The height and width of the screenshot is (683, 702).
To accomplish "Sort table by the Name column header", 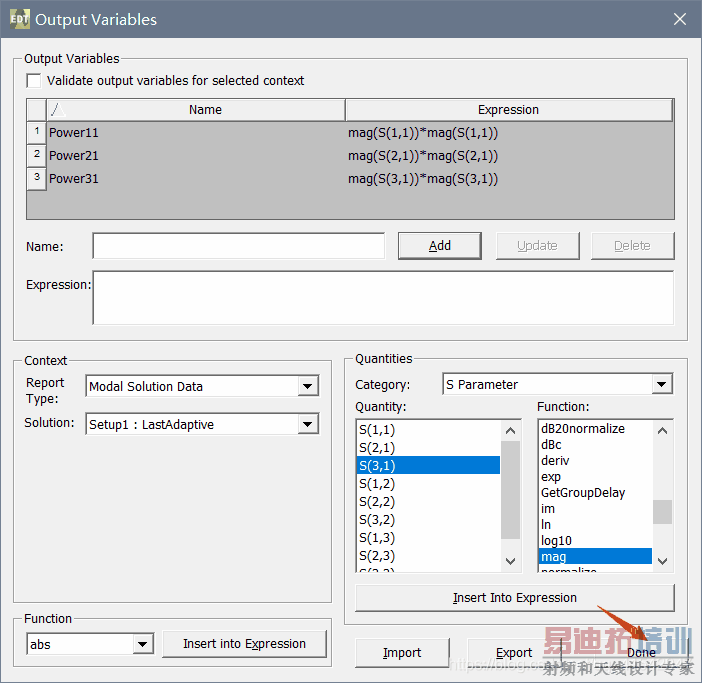I will pos(196,110).
